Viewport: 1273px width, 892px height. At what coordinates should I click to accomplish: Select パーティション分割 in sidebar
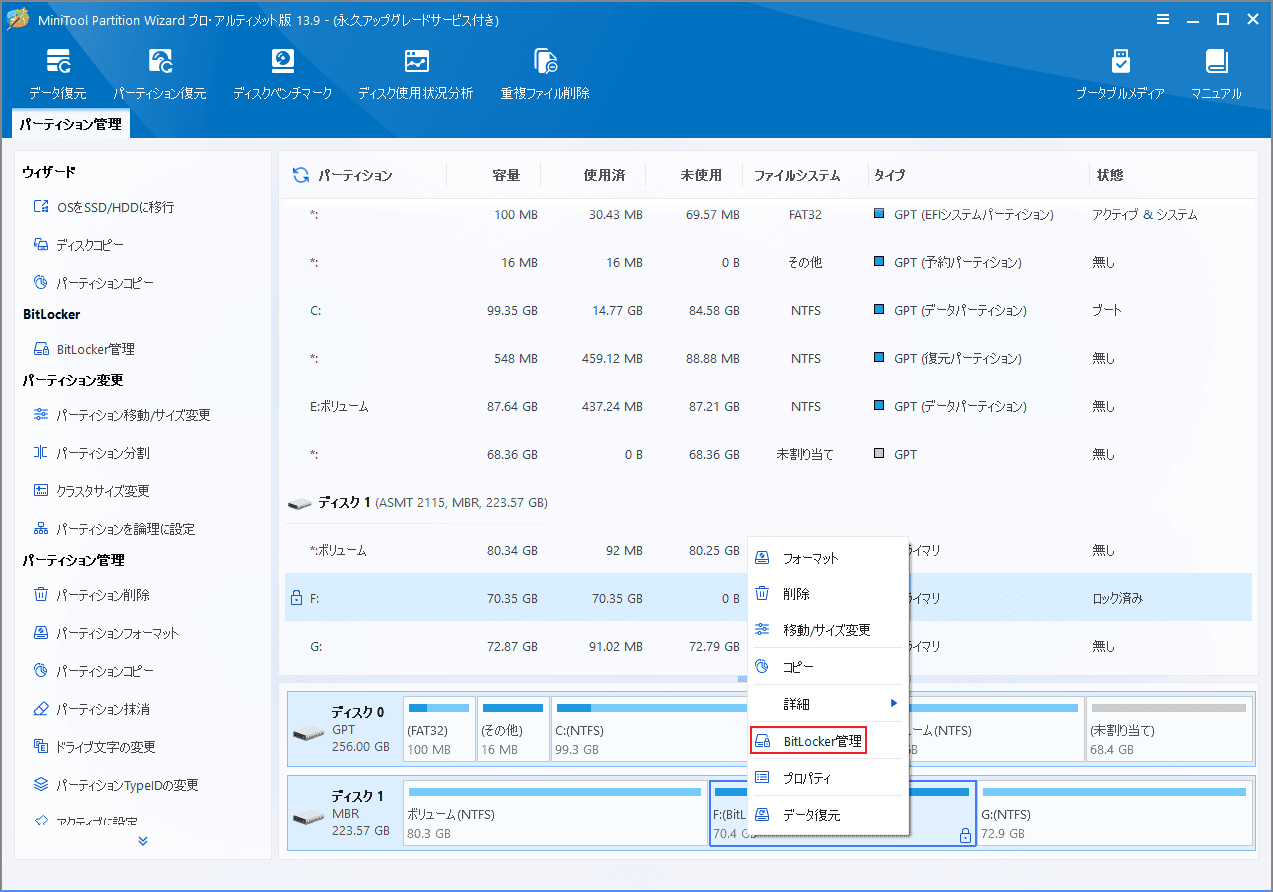click(91, 453)
